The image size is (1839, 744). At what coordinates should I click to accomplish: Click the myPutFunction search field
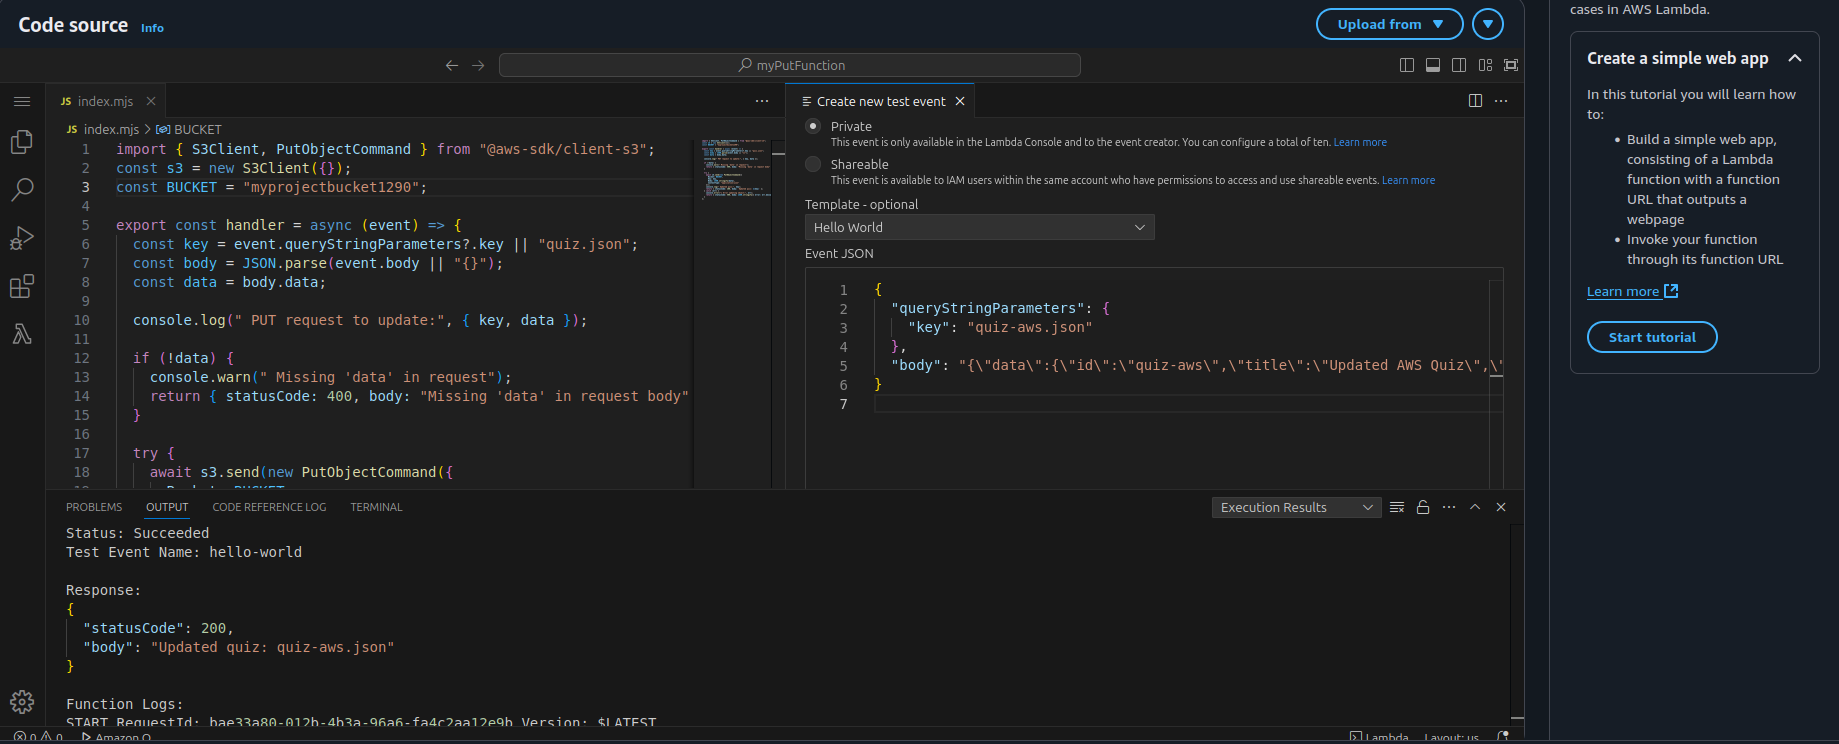coord(789,65)
